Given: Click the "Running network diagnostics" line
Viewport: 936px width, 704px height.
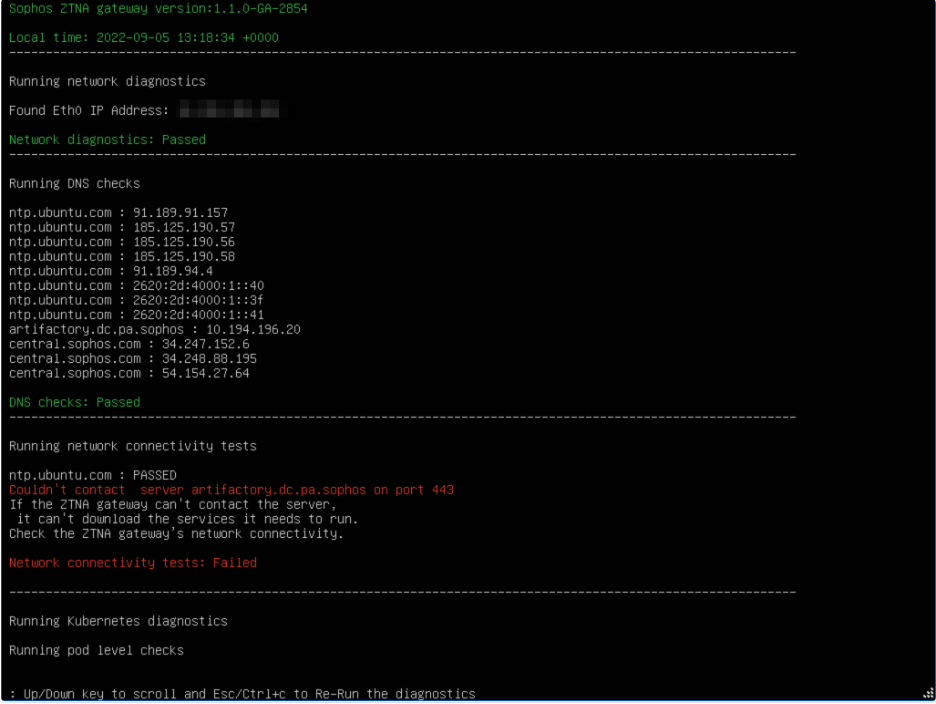Looking at the screenshot, I should [107, 81].
